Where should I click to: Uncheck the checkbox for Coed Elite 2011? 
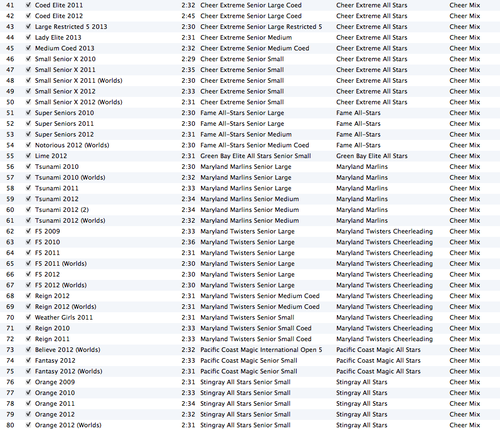coord(28,5)
